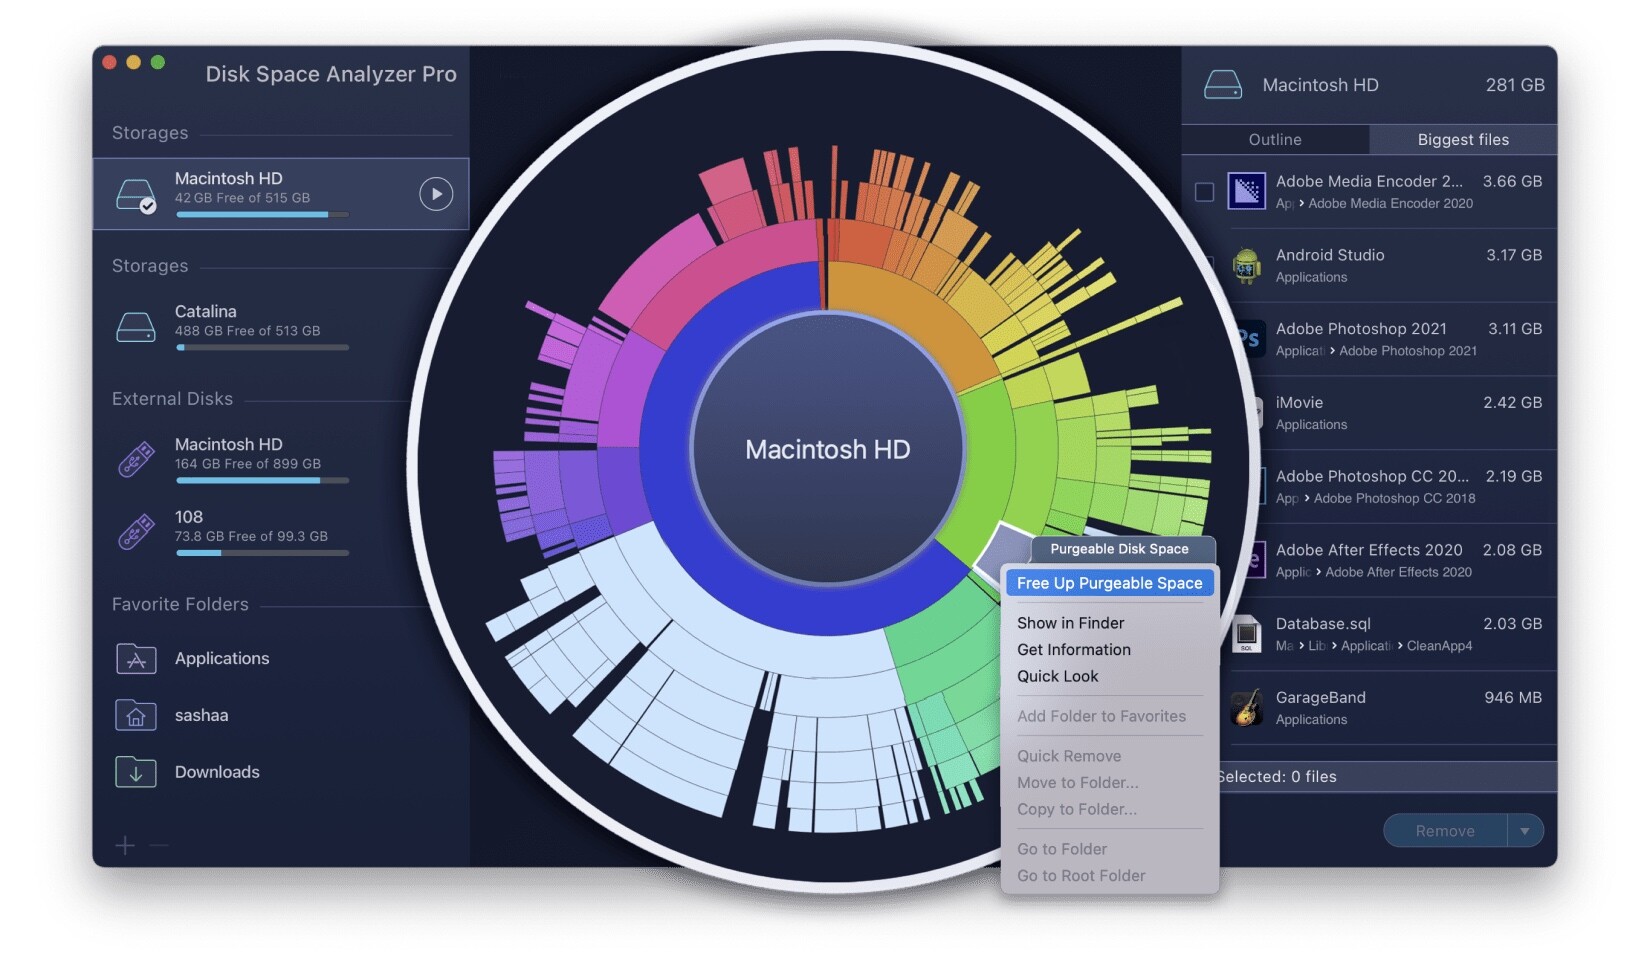
Task: Click the GarageBand guitar icon
Action: coord(1246,708)
